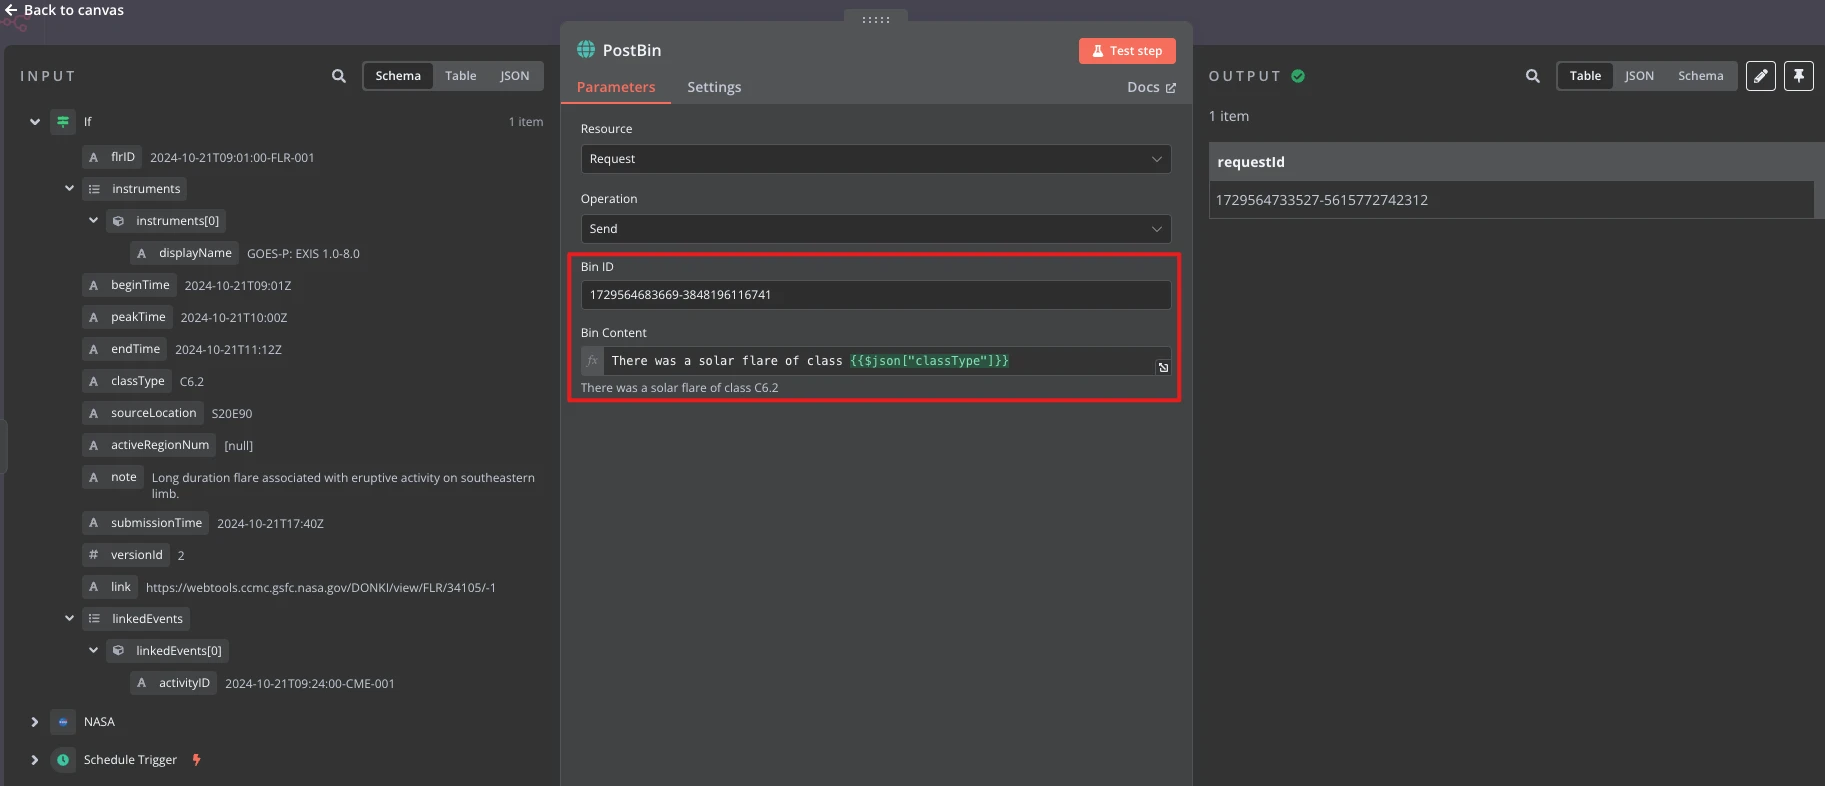Select the activeRegionNum field pill
Image resolution: width=1825 pixels, height=786 pixels.
[x=149, y=445]
